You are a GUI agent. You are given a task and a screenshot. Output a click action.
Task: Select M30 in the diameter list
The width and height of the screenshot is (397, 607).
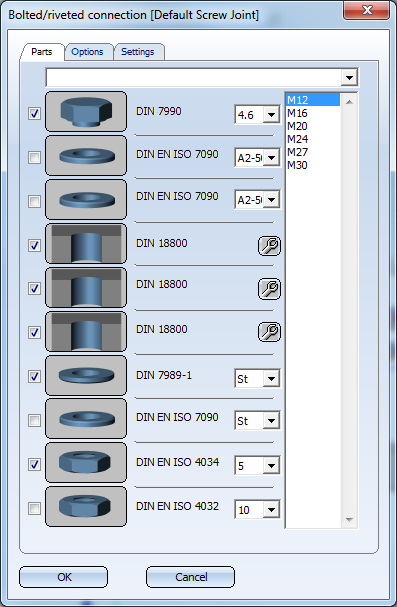[313, 165]
